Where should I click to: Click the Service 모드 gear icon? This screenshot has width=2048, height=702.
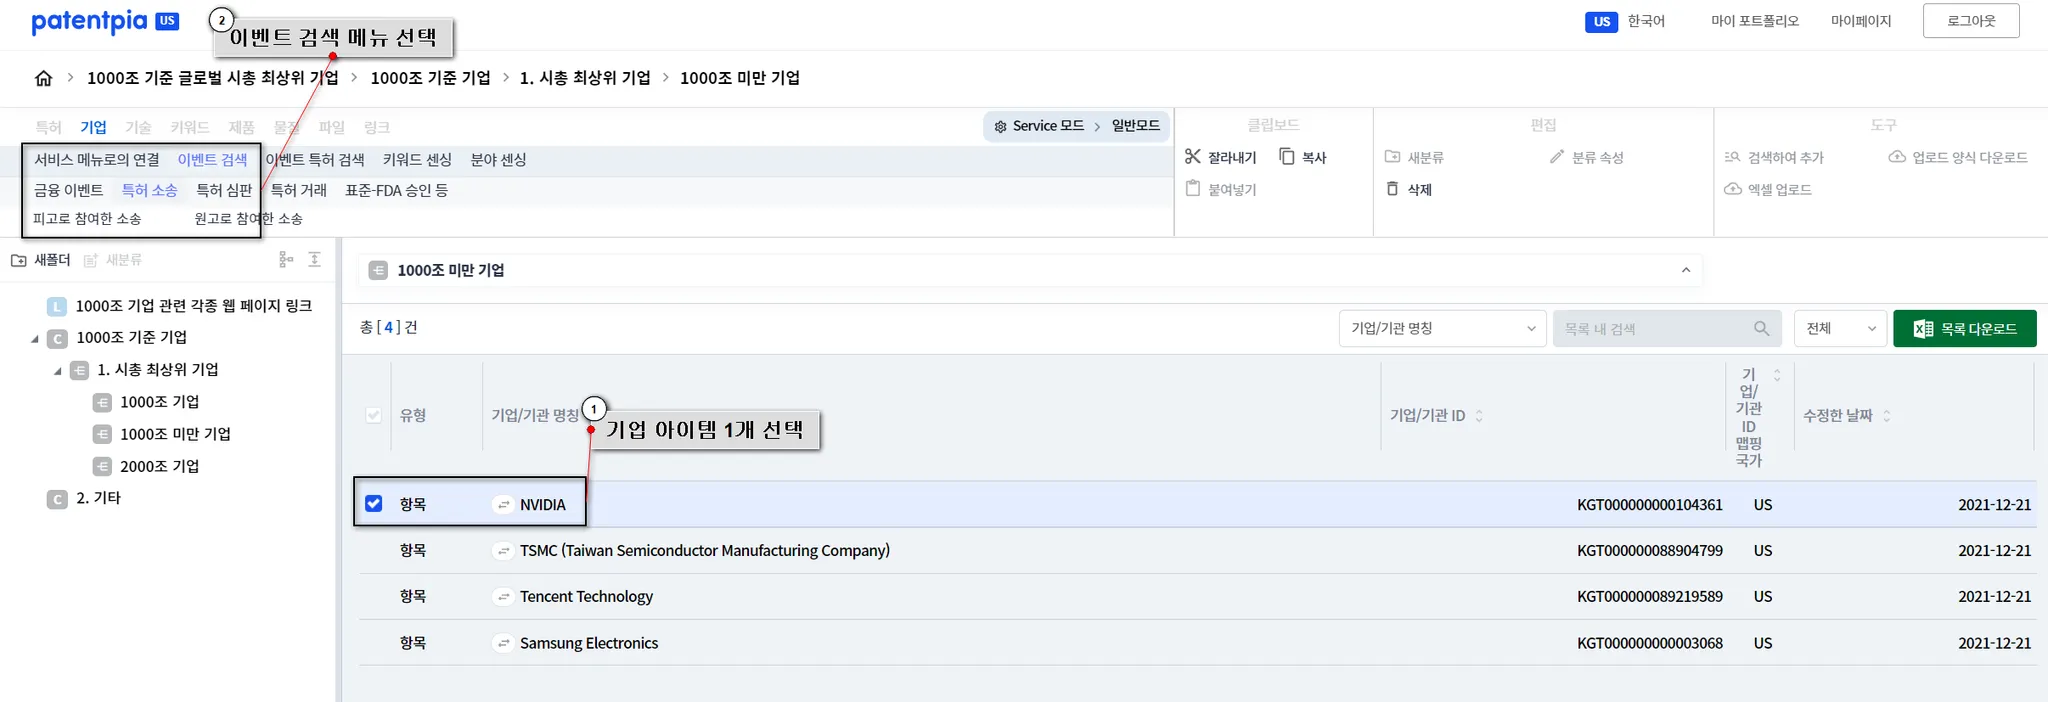[x=1000, y=126]
